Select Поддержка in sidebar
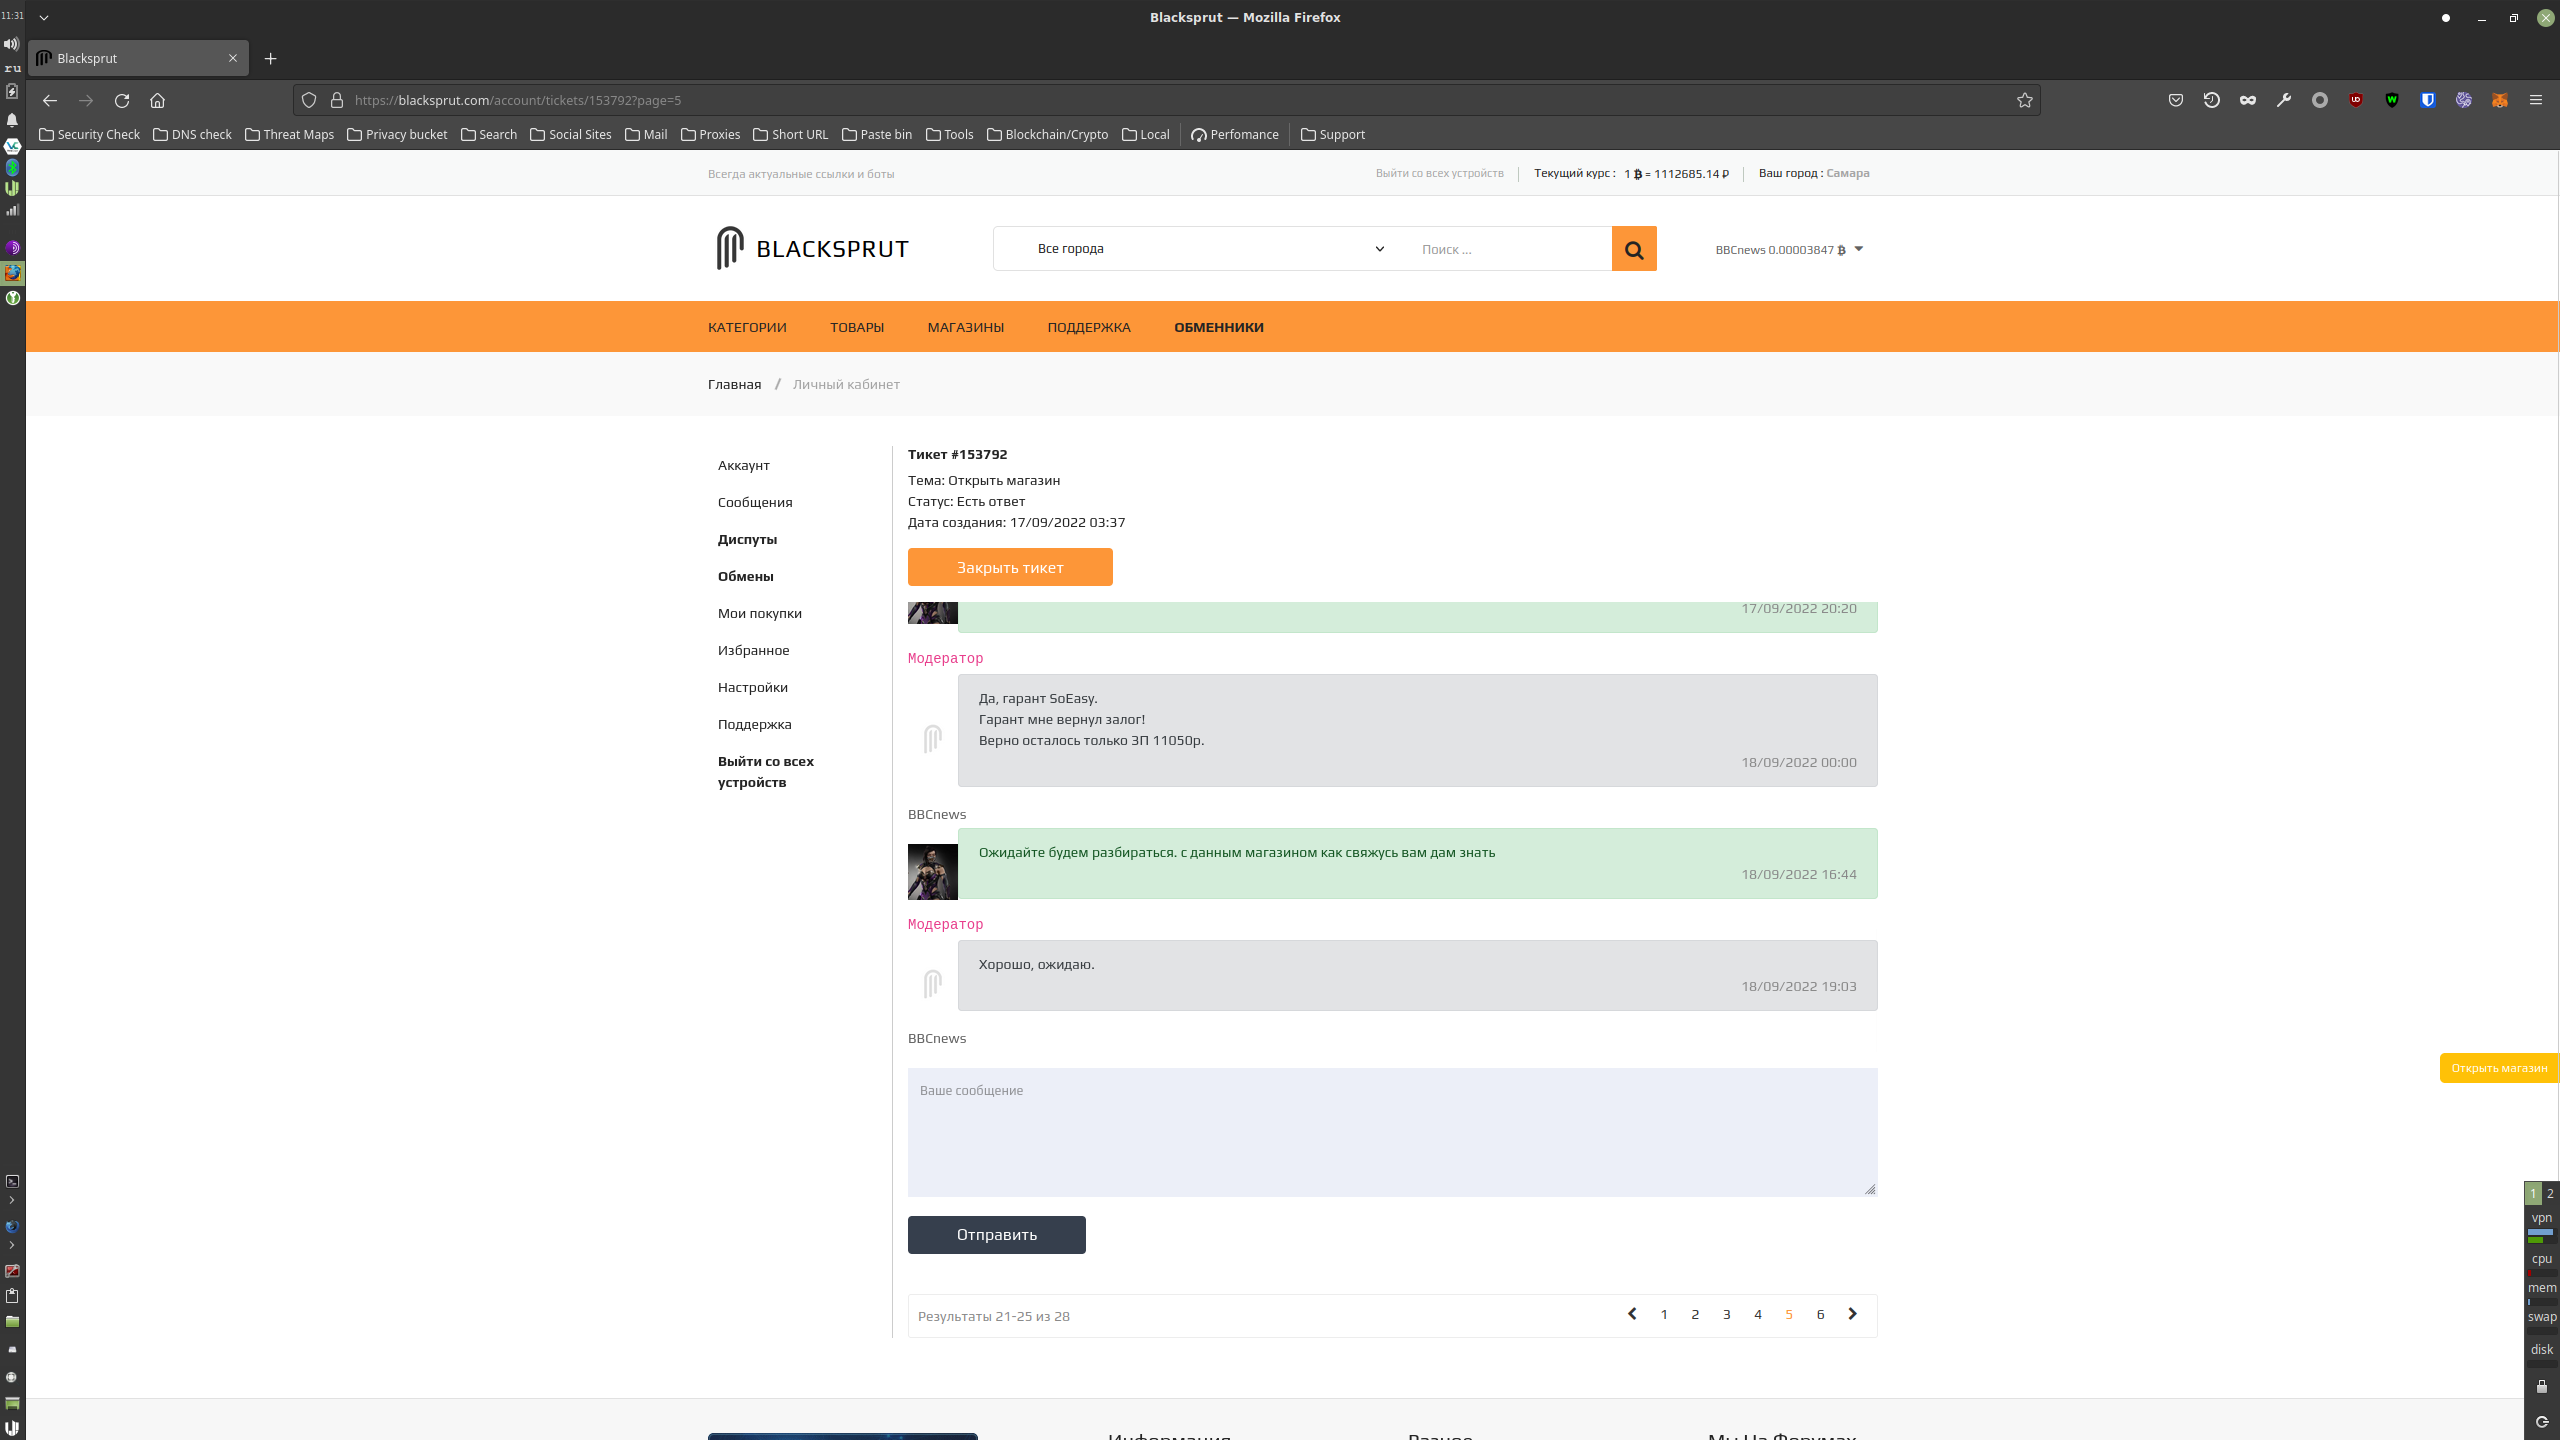 click(755, 724)
